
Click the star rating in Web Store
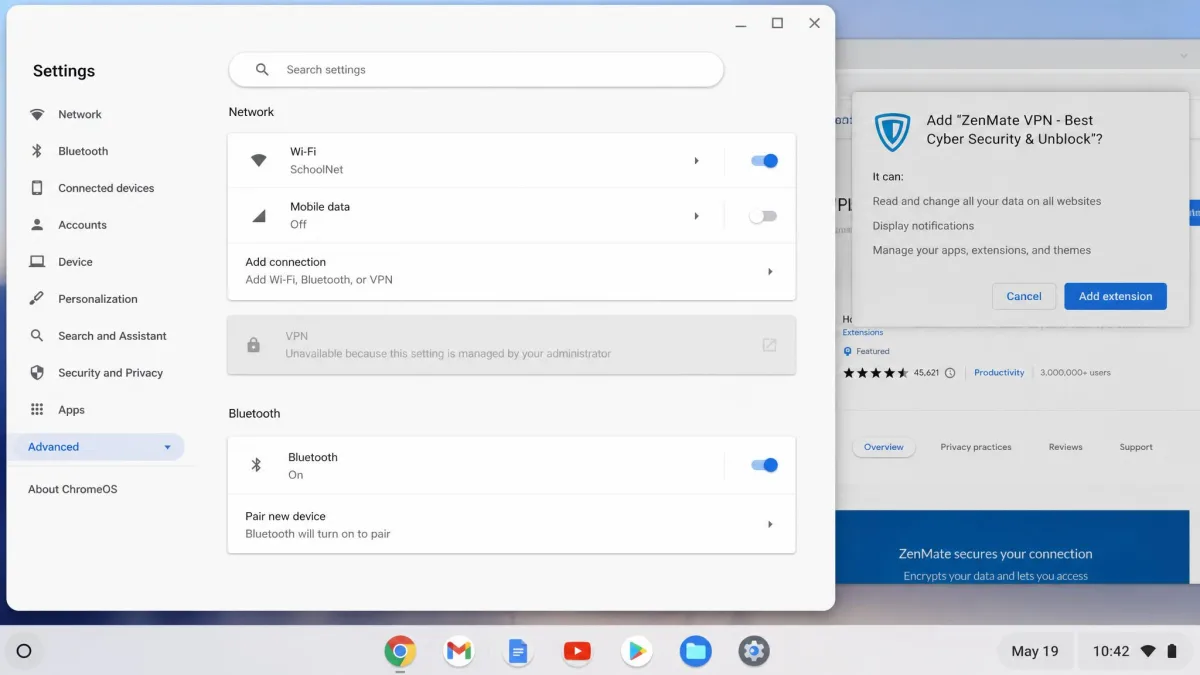pos(876,373)
